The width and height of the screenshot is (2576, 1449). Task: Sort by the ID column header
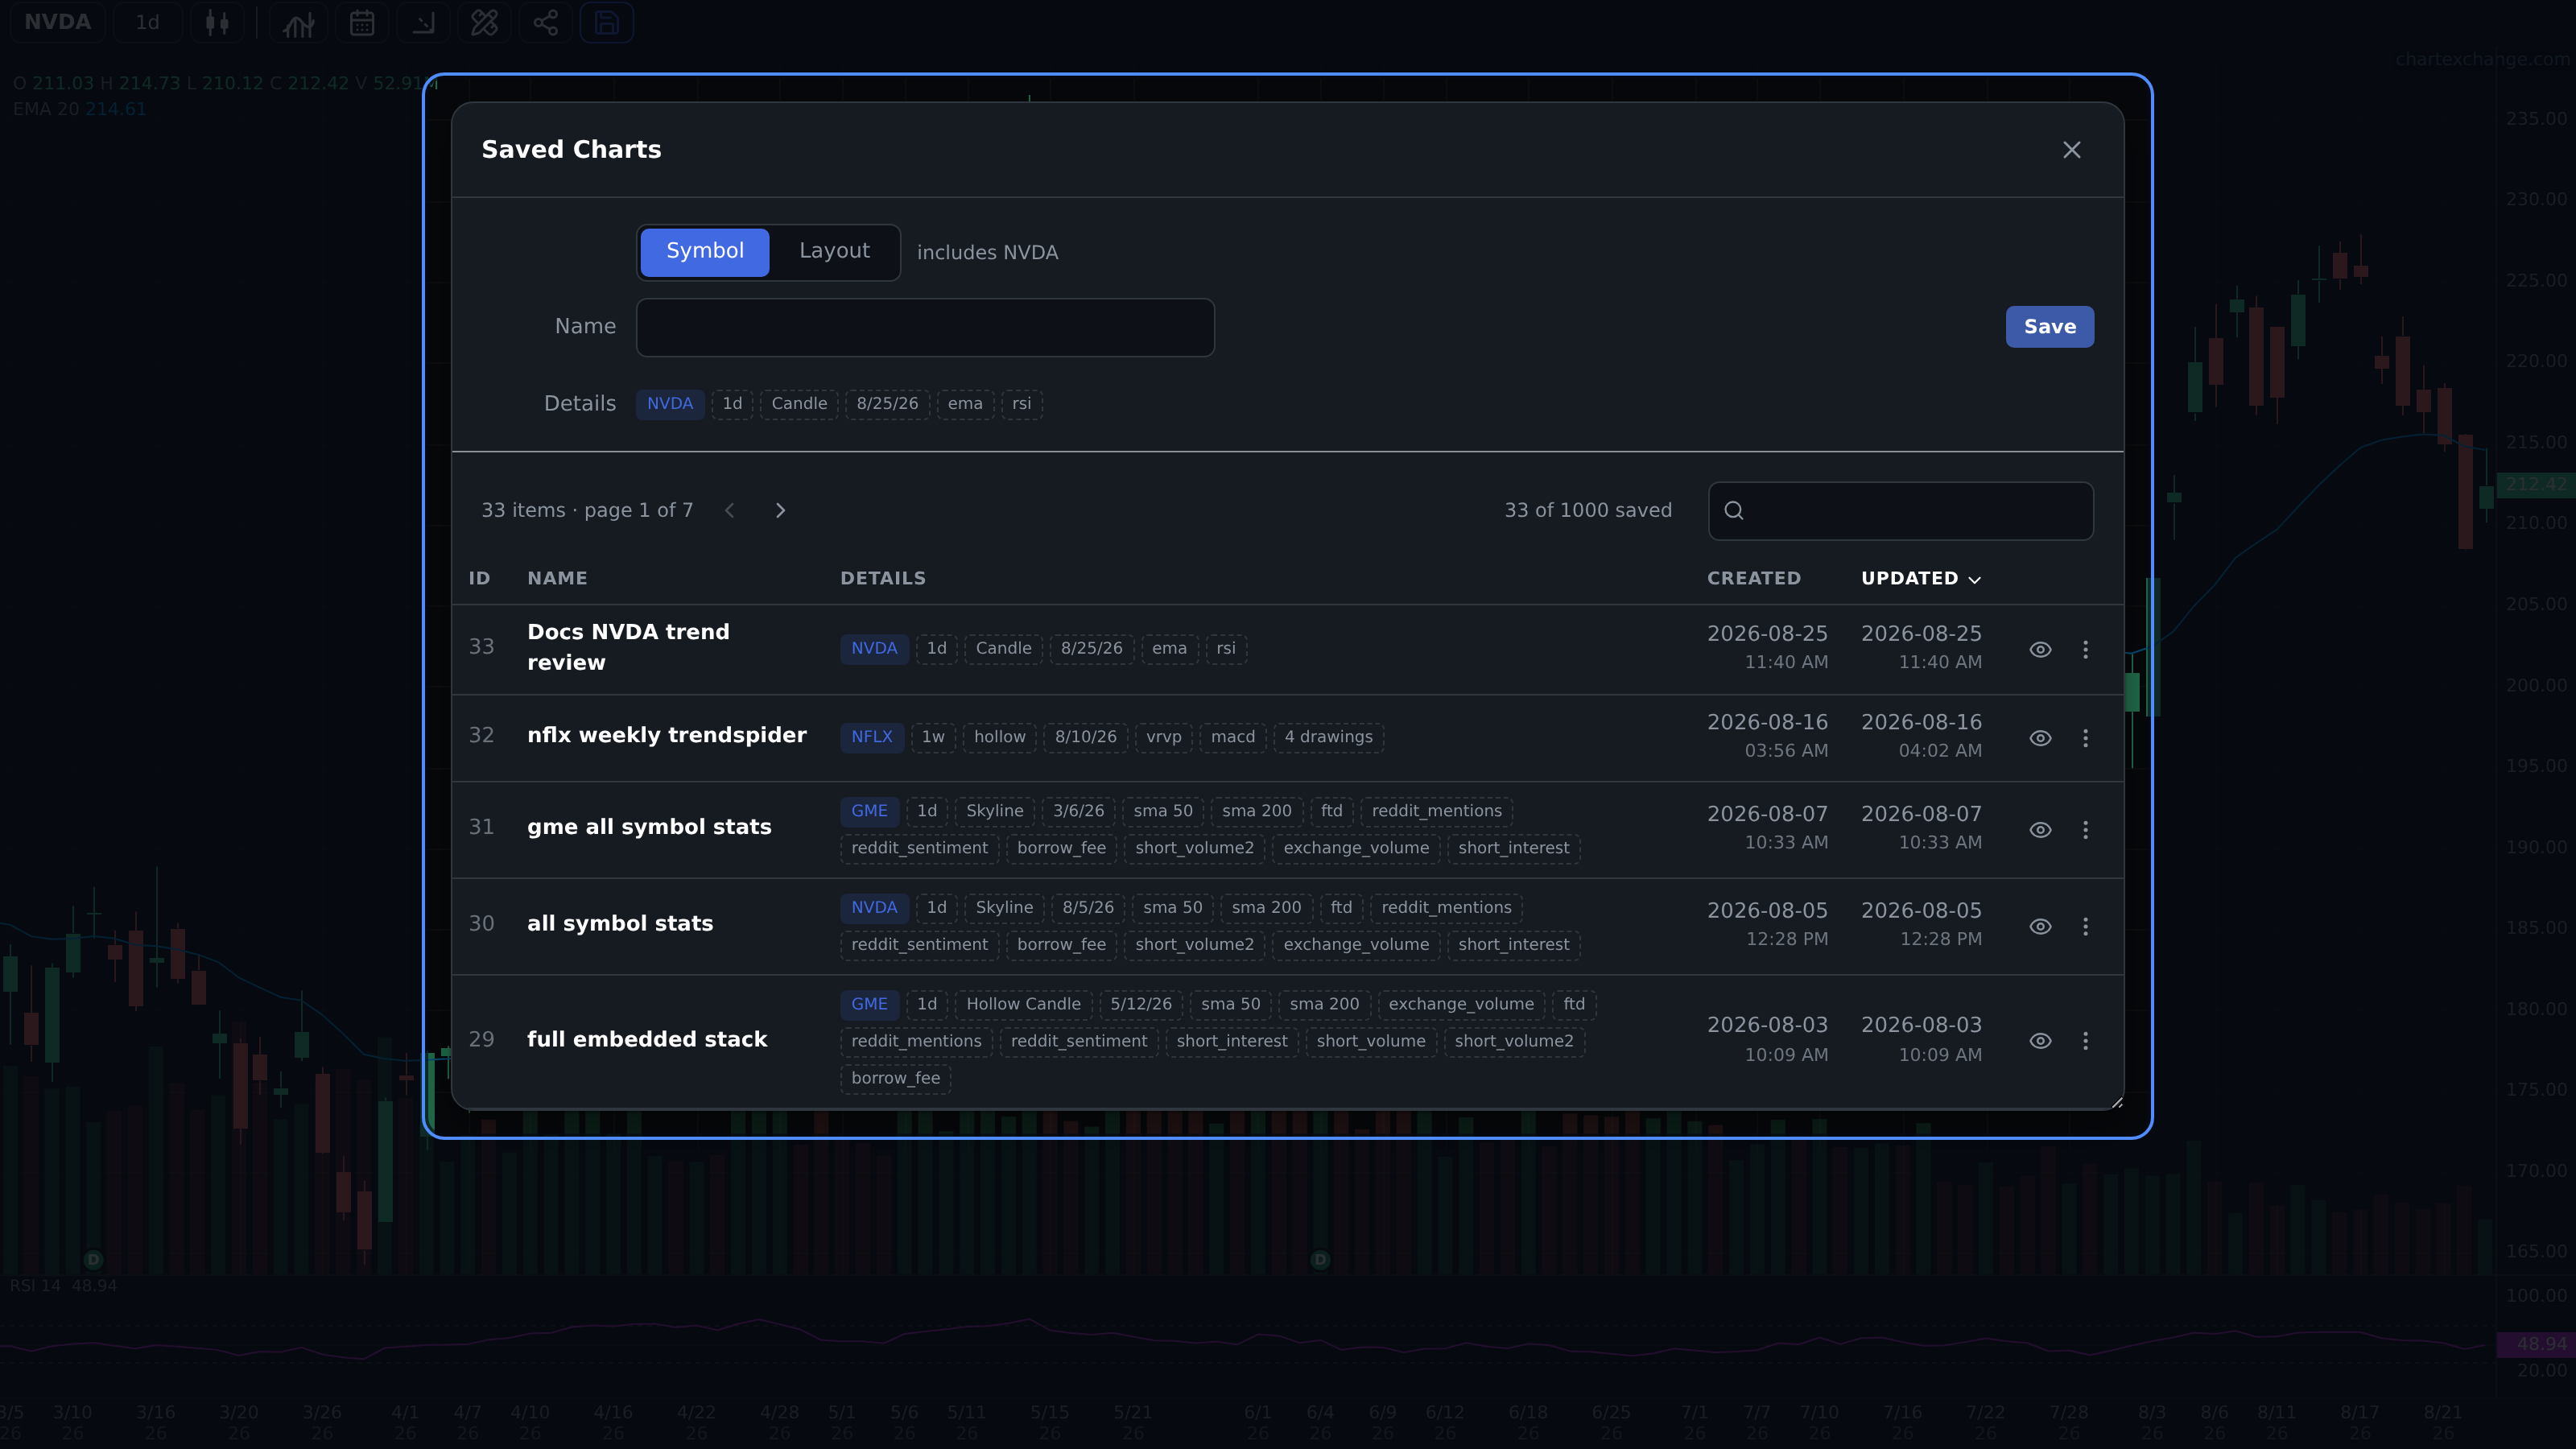pyautogui.click(x=479, y=579)
